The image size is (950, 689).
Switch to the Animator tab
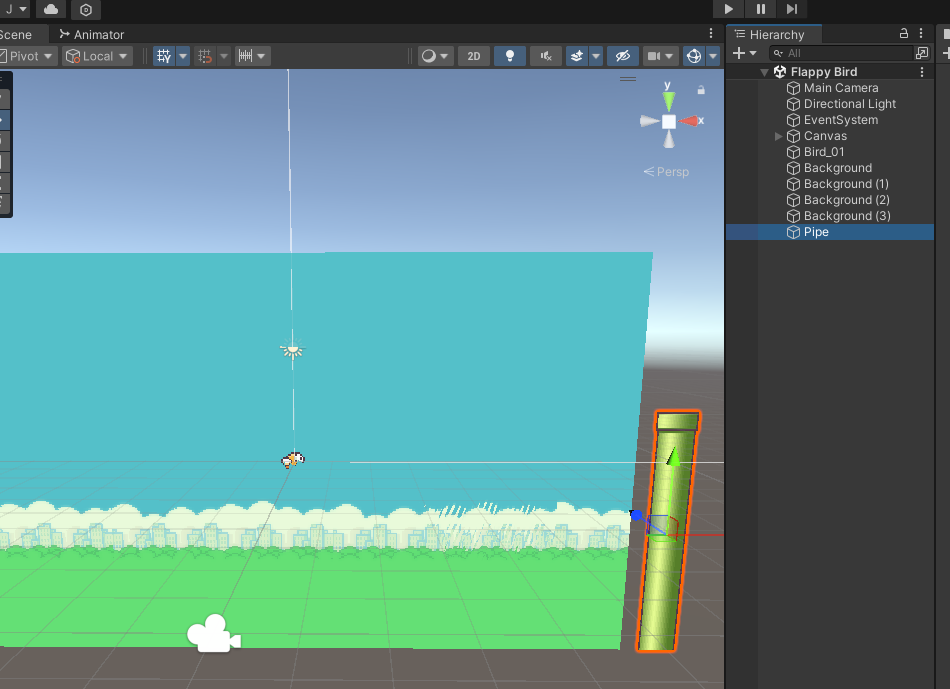tap(91, 35)
